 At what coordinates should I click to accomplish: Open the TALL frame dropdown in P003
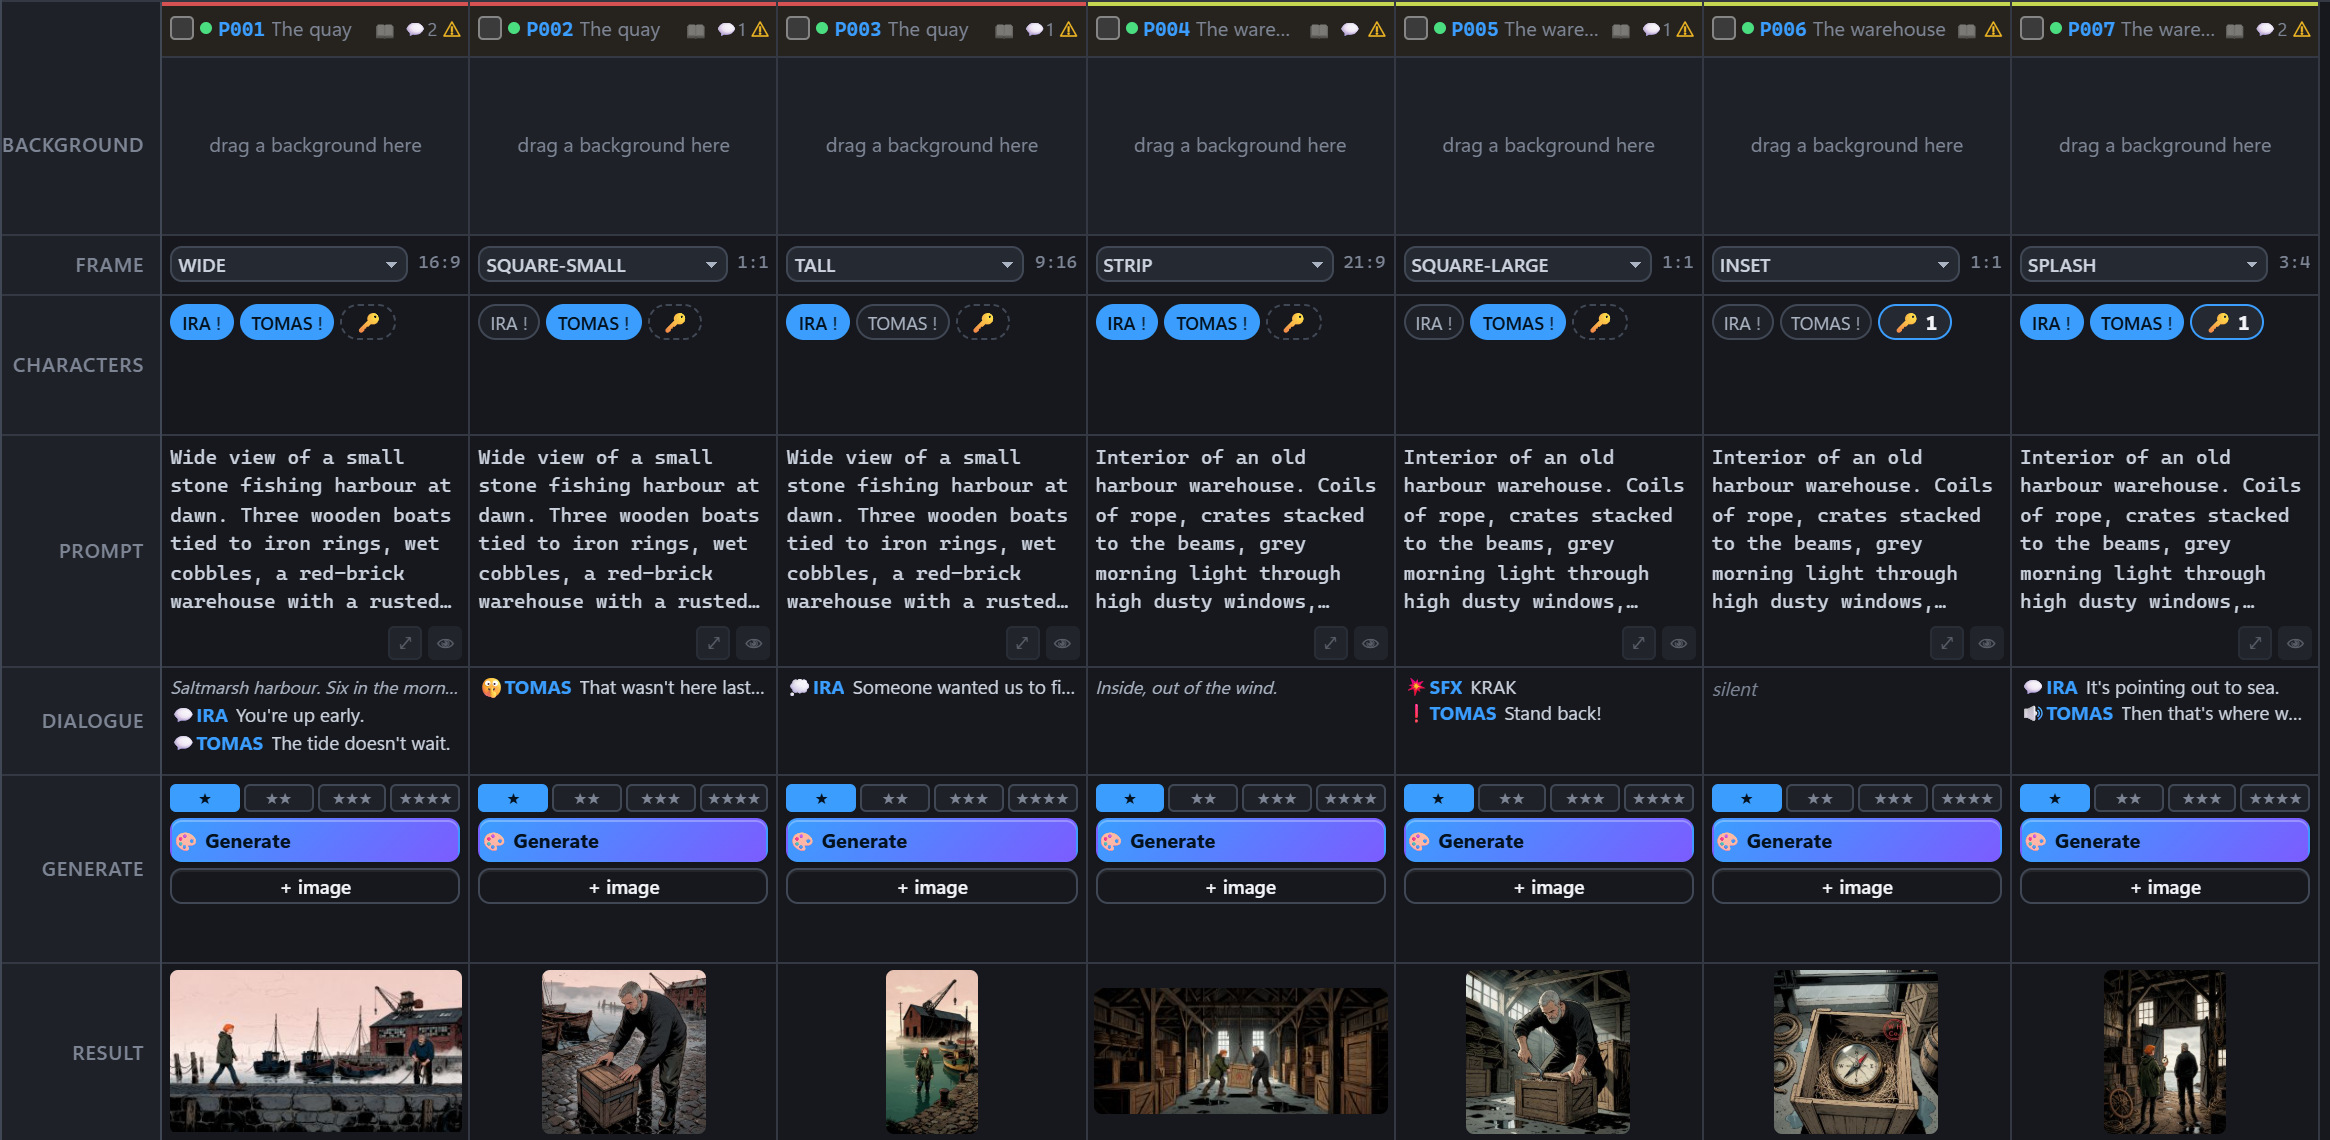(904, 265)
